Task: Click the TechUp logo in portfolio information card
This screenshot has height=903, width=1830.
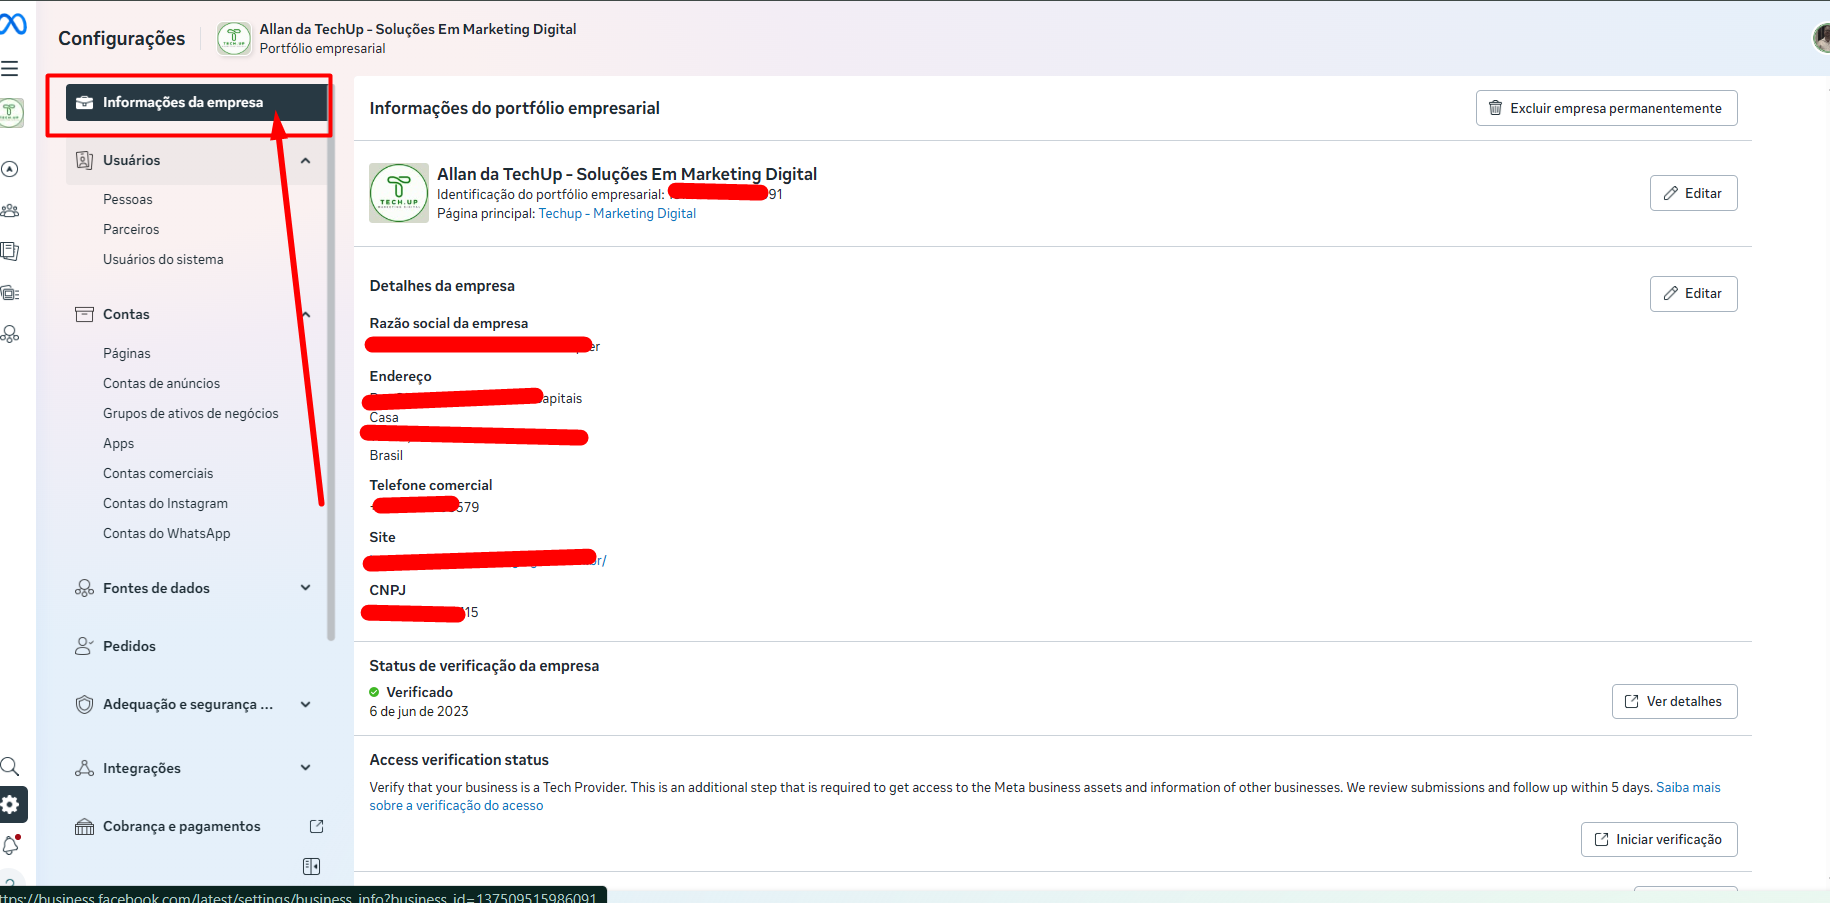Action: click(399, 193)
